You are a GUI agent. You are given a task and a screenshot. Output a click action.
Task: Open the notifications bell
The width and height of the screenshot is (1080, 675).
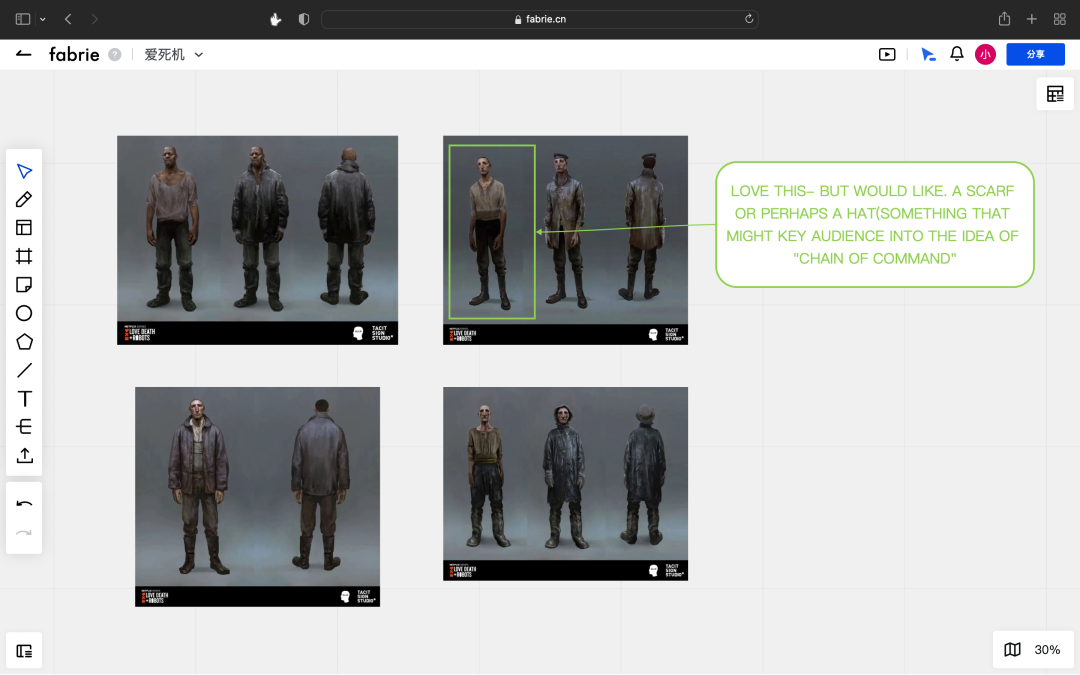point(957,54)
